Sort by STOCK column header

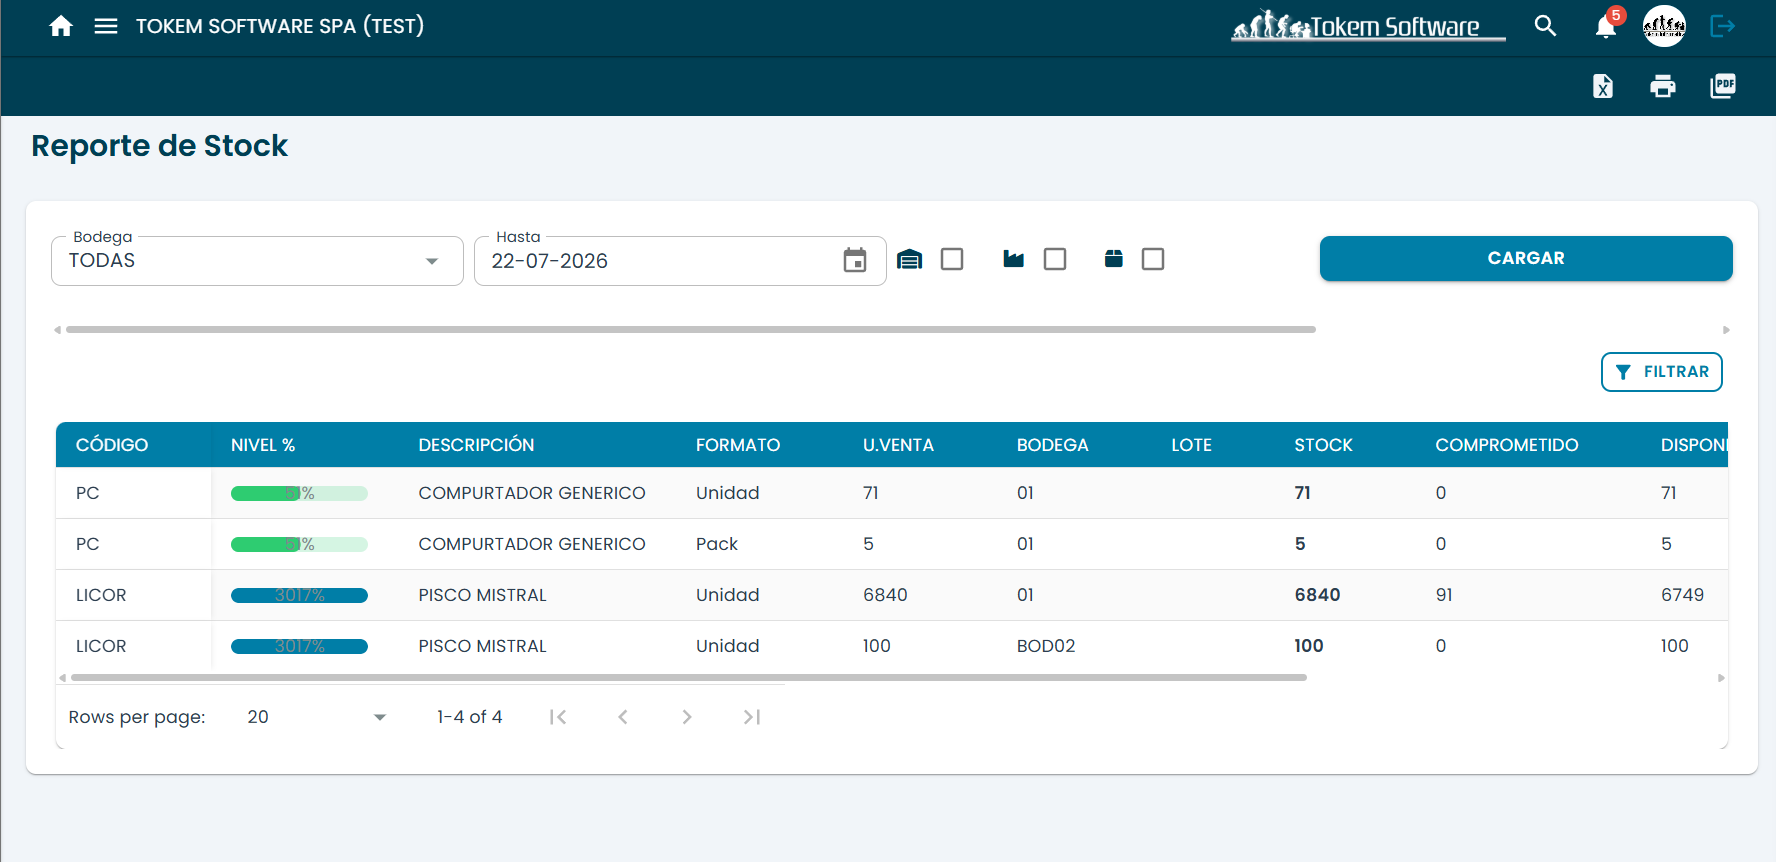pyautogui.click(x=1323, y=445)
